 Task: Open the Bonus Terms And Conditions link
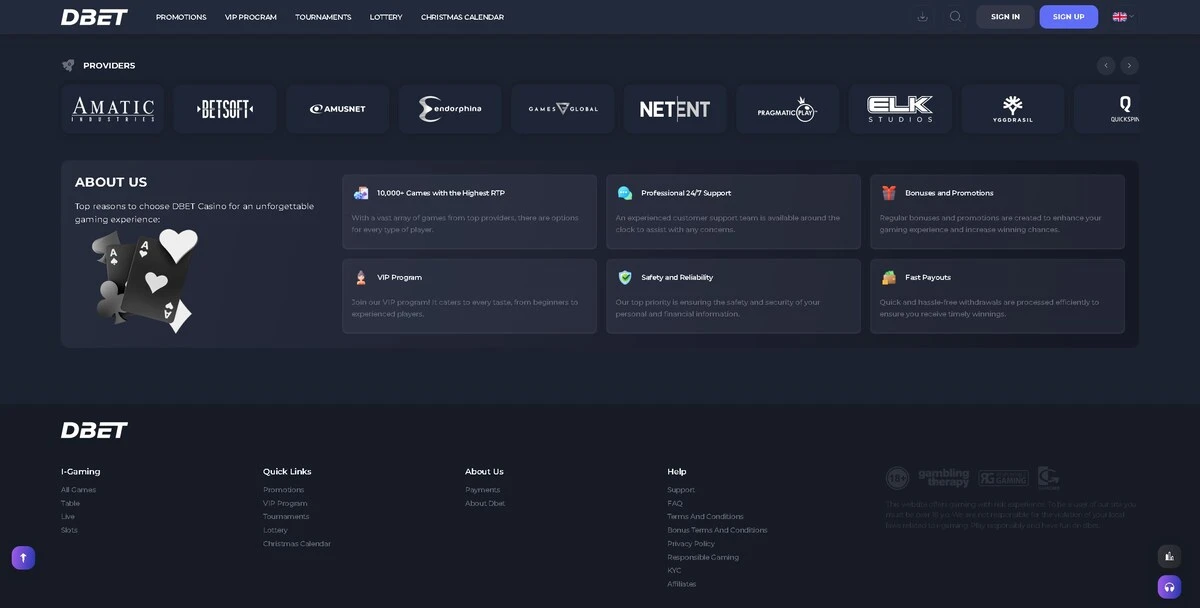pyautogui.click(x=717, y=530)
